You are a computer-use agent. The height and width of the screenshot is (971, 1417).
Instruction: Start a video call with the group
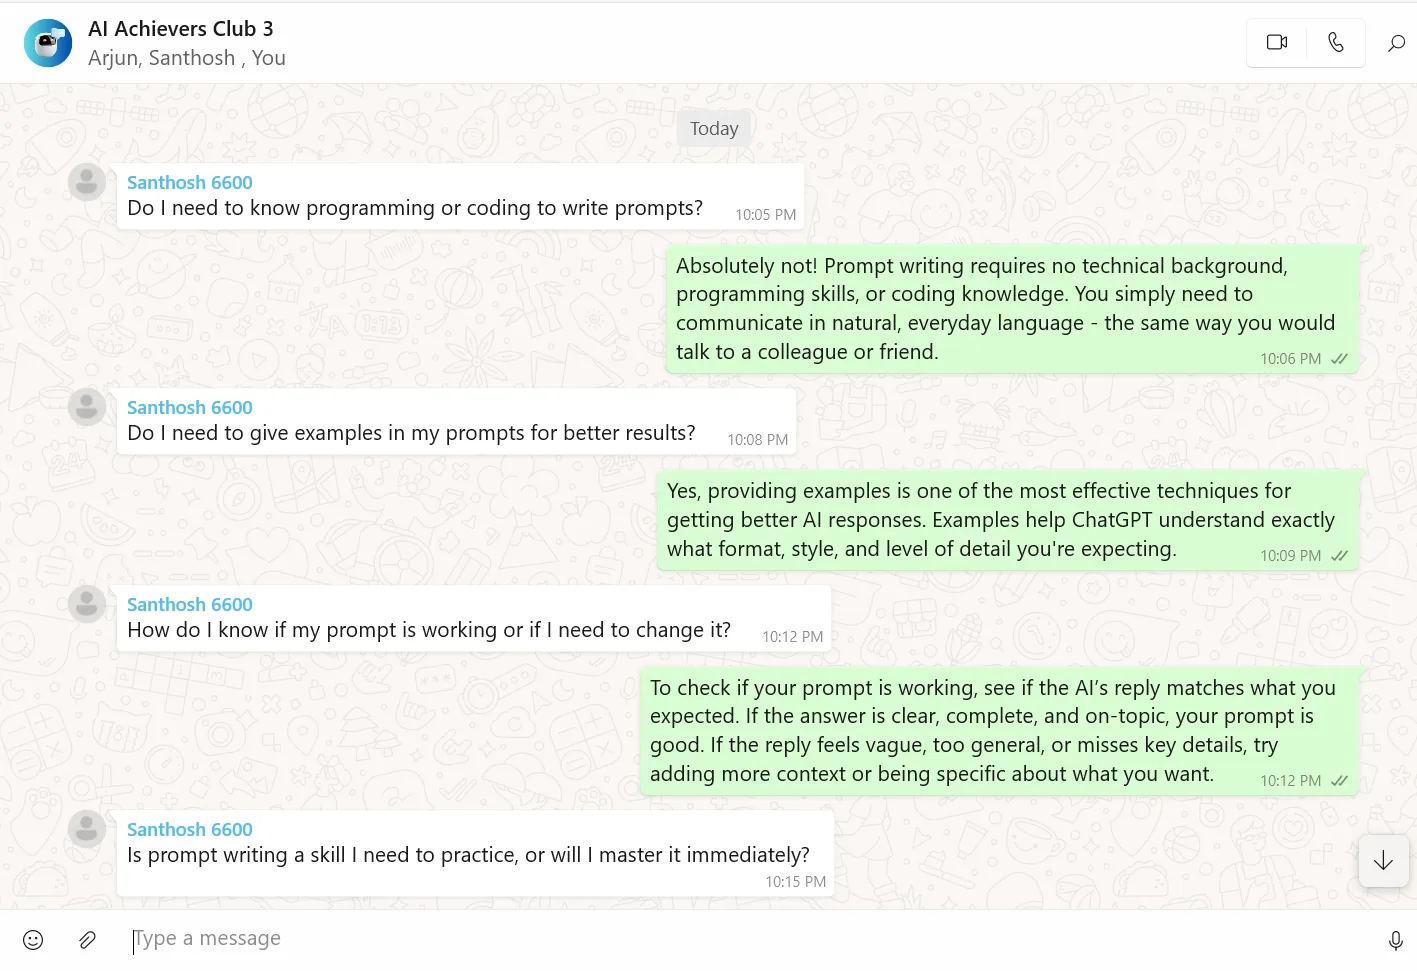point(1277,42)
